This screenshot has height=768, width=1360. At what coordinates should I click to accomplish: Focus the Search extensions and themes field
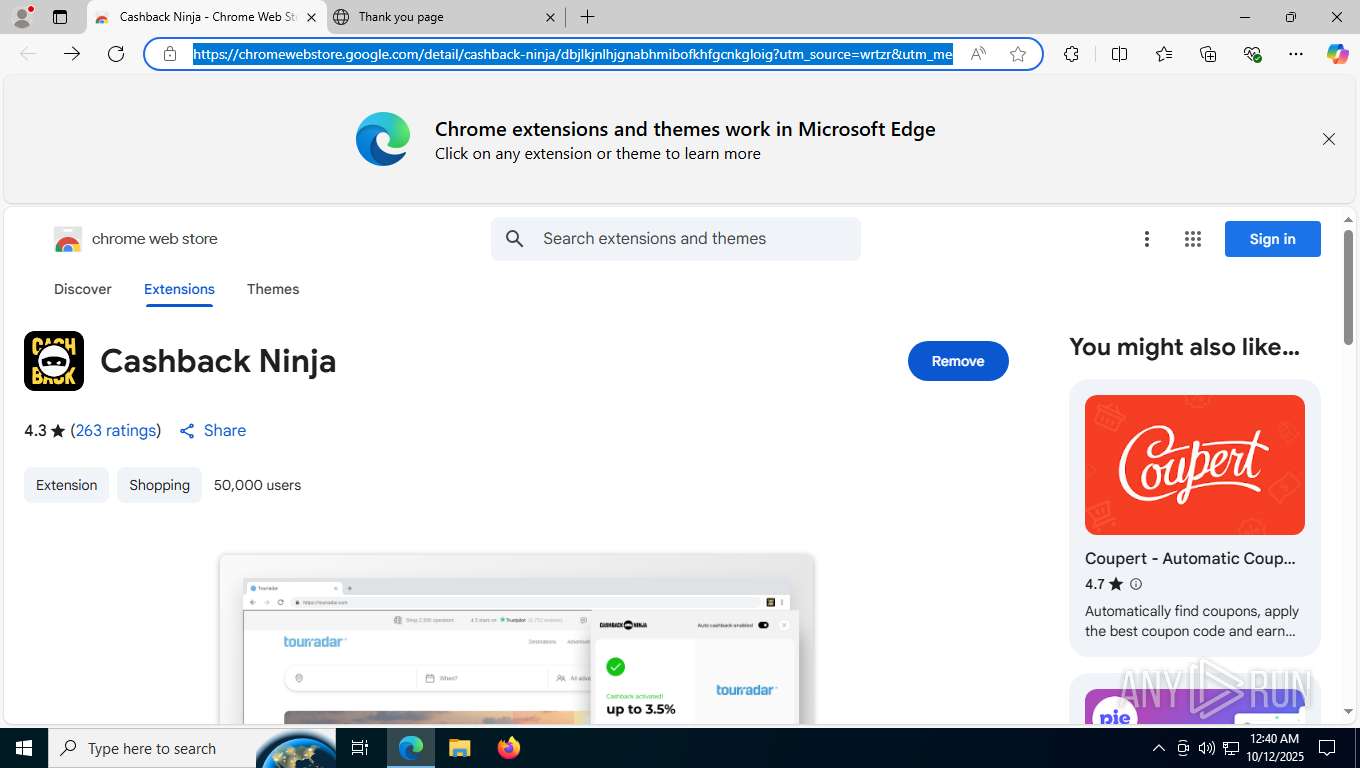[676, 239]
